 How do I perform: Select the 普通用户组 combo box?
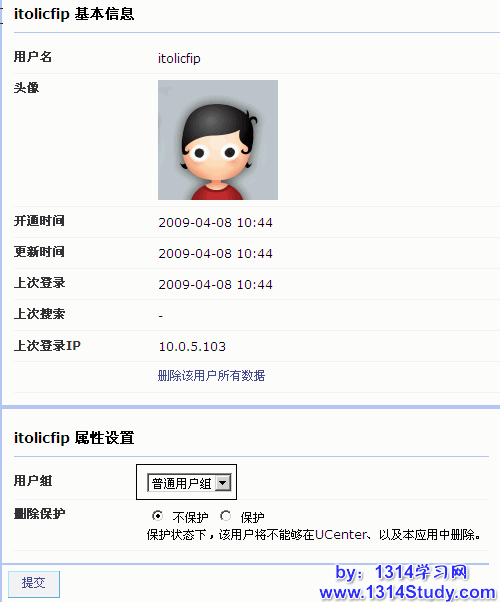point(189,483)
